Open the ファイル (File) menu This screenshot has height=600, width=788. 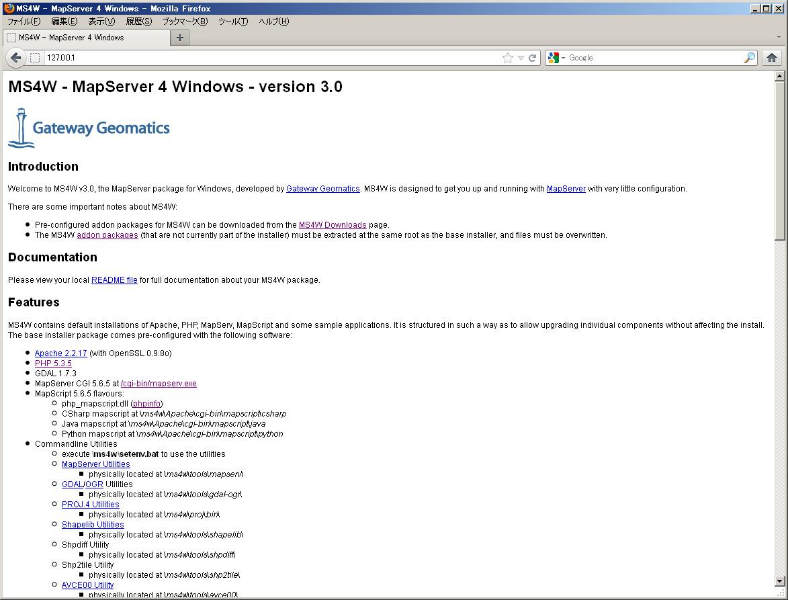pos(24,21)
